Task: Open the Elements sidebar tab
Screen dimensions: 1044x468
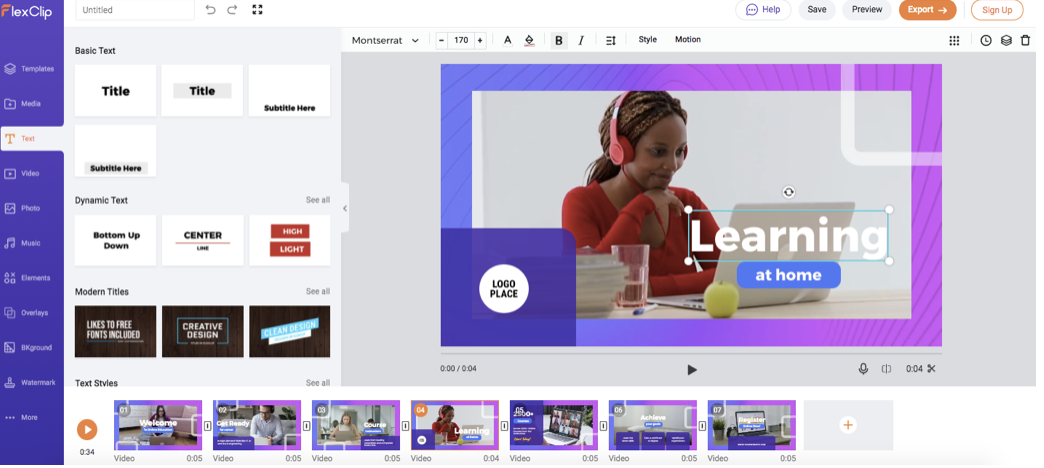Action: pyautogui.click(x=31, y=277)
